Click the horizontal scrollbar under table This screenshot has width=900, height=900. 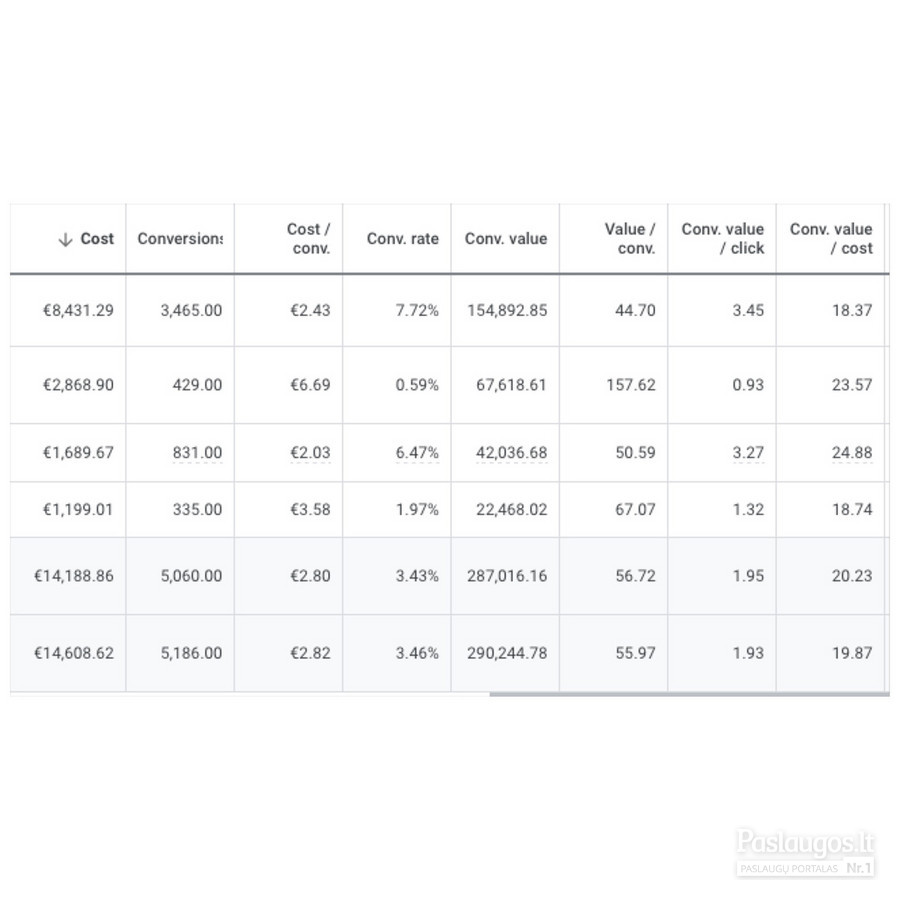689,695
